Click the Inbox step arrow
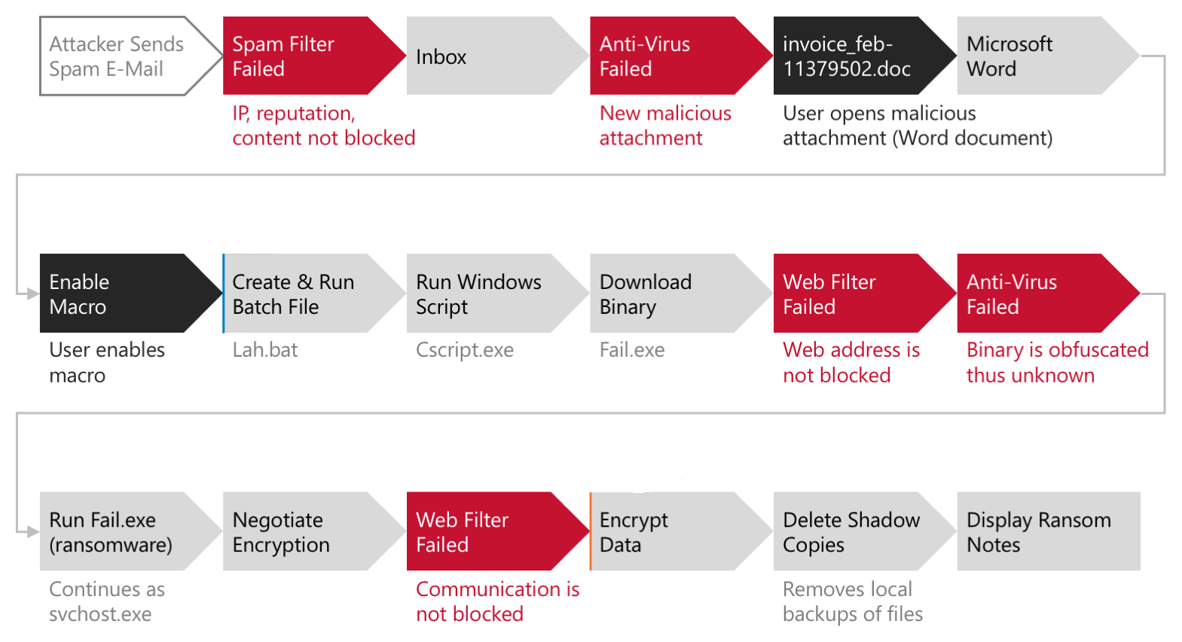 click(x=485, y=56)
